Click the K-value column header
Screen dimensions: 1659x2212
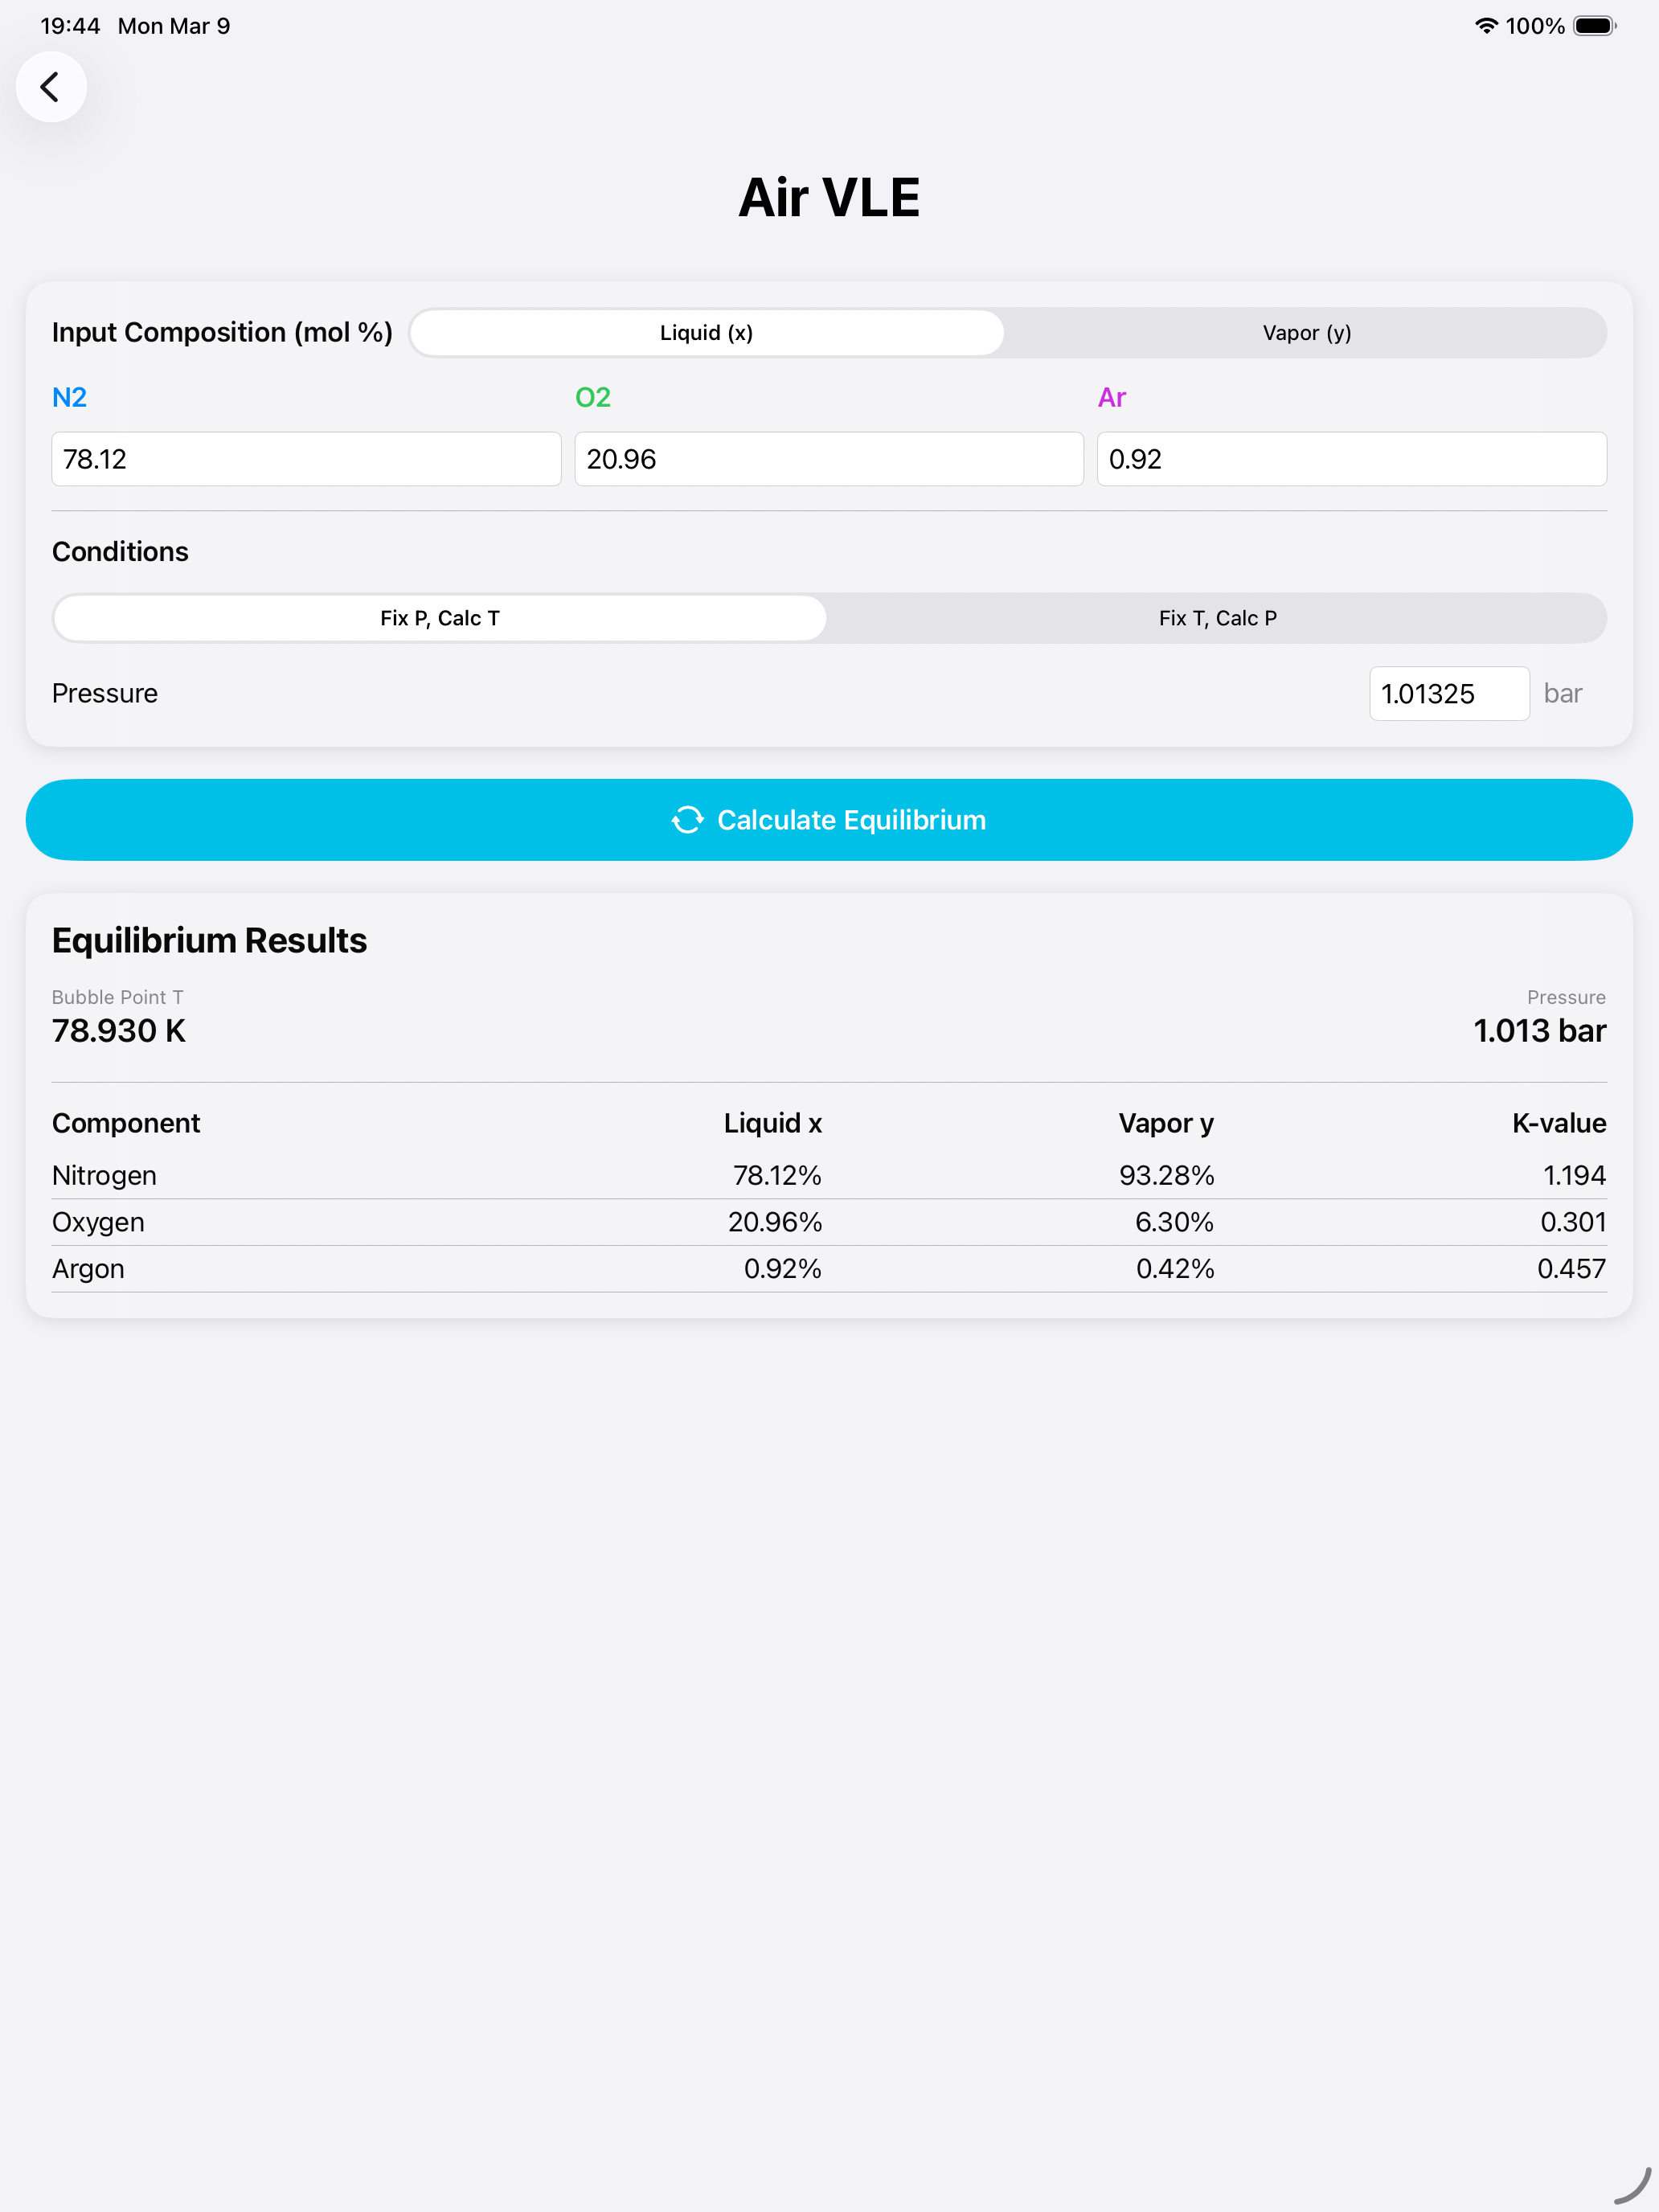click(x=1558, y=1123)
